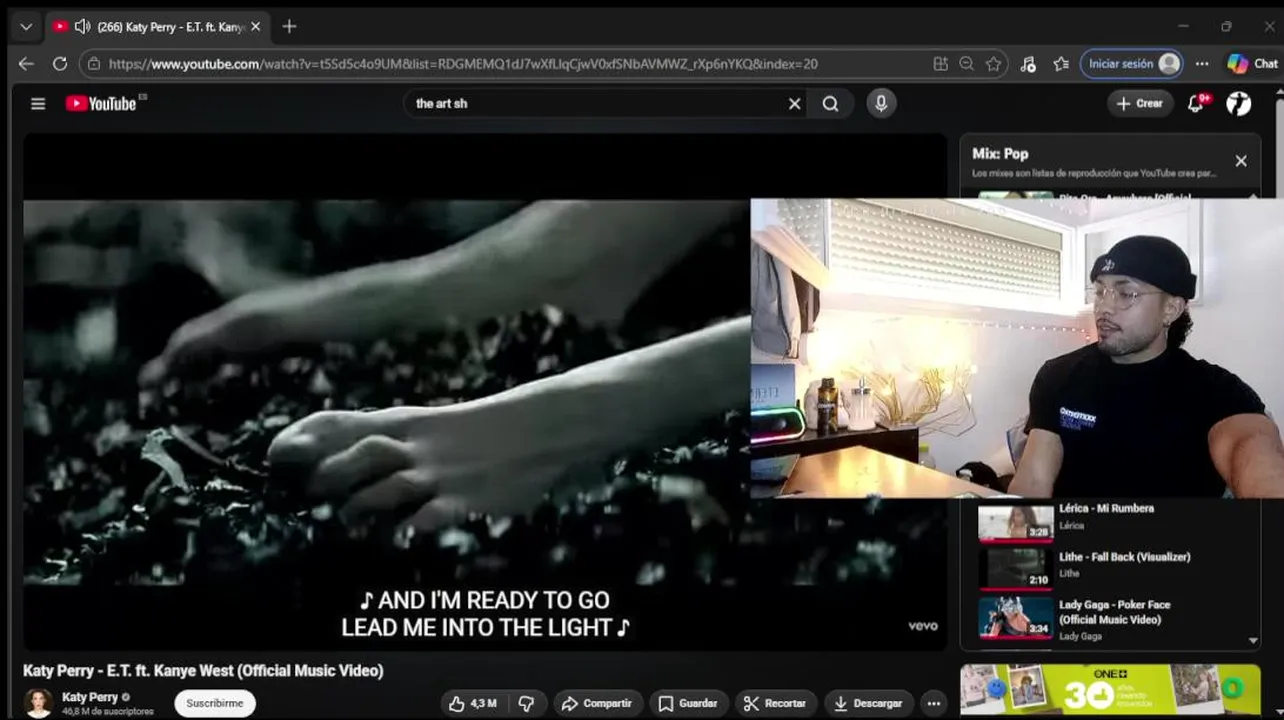Open the Katy Perry channel avatar
The width and height of the screenshot is (1284, 720).
tap(38, 703)
